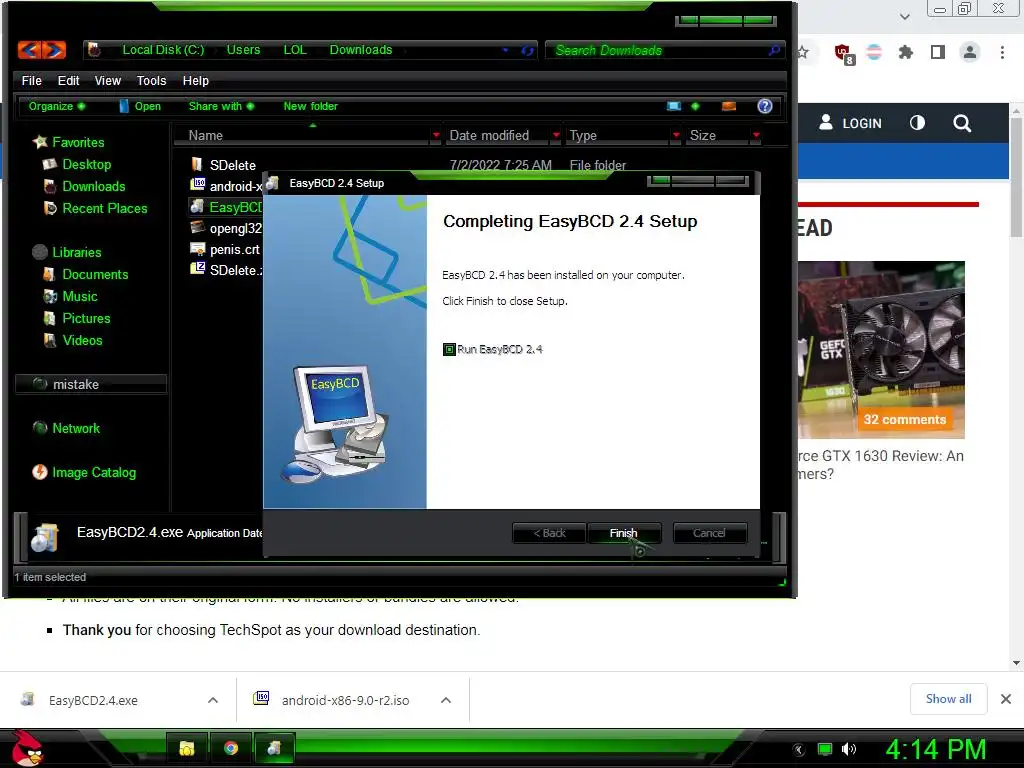Expand EasyBCD2.4.exe download options arrow
The width and height of the screenshot is (1024, 768).
click(x=212, y=700)
